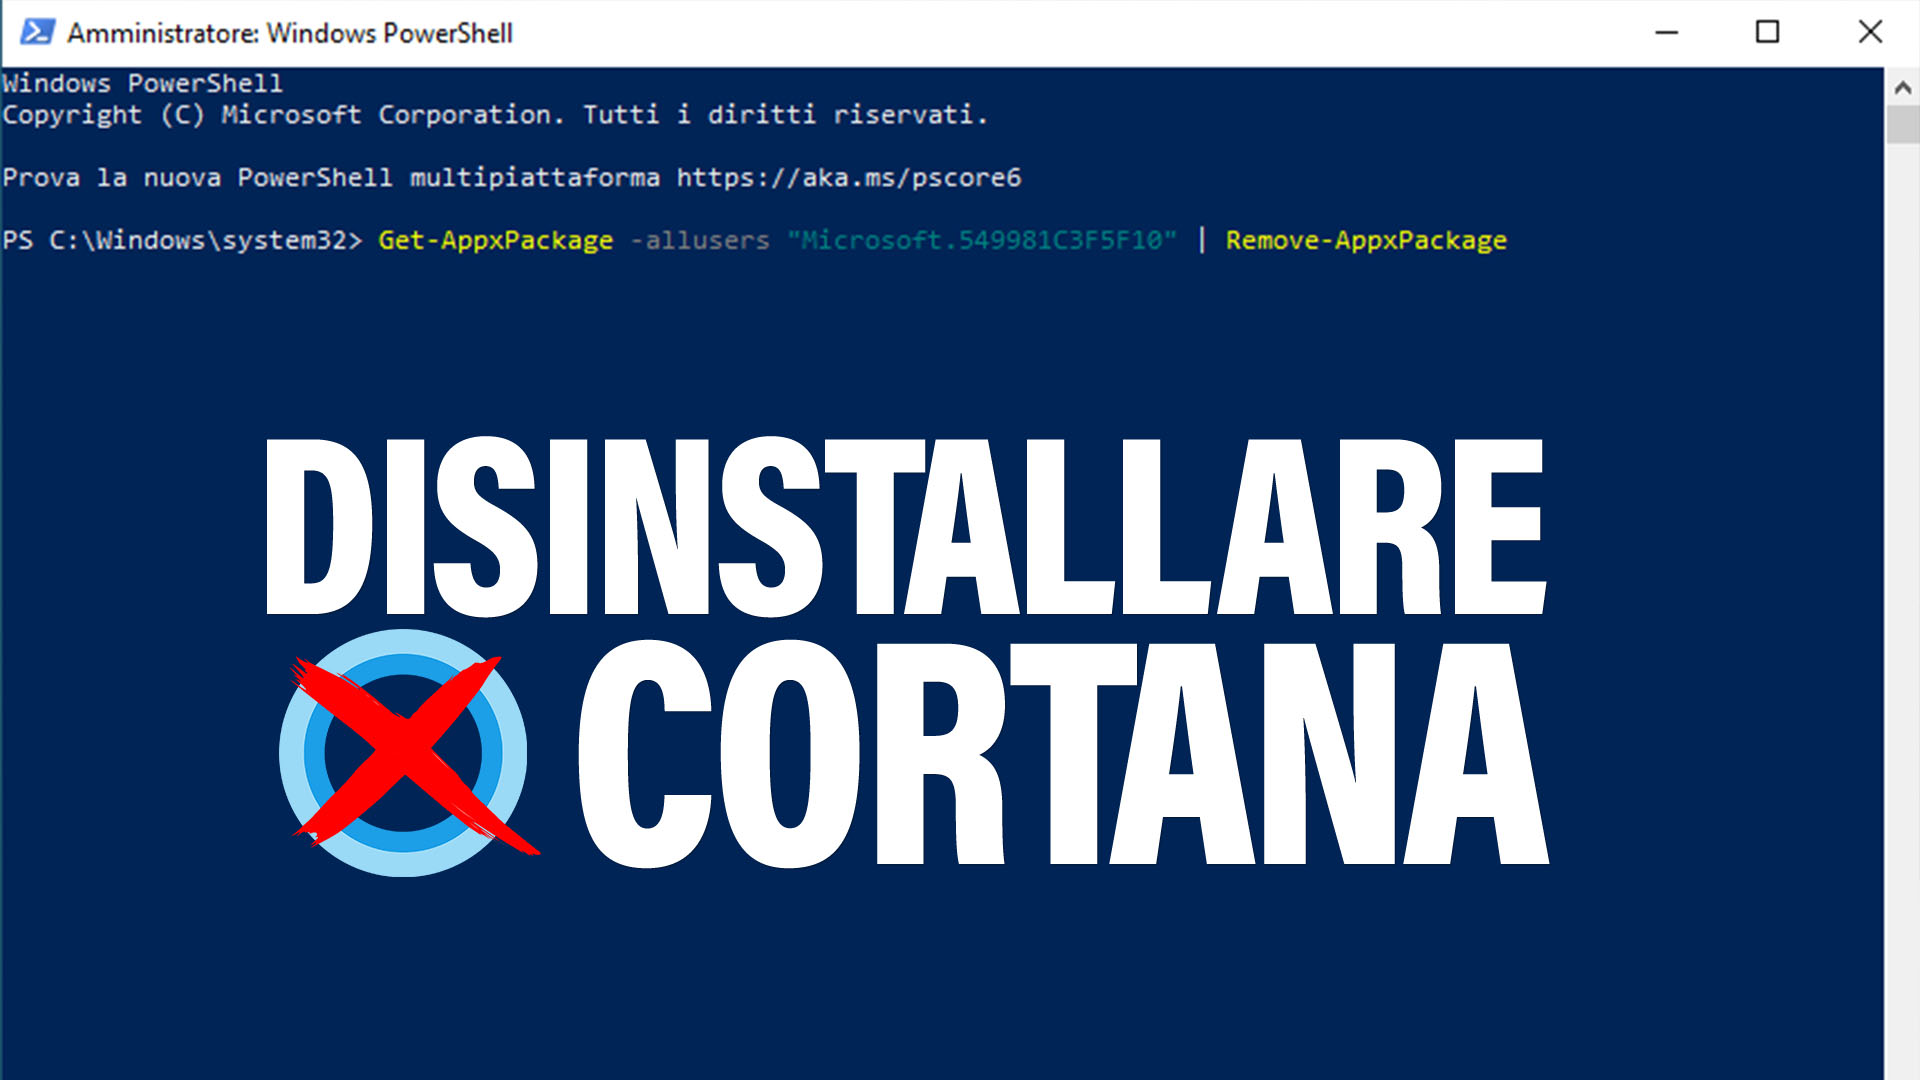
Task: Click the 'Amministratore: Windows PowerShell' title text
Action: pos(290,33)
